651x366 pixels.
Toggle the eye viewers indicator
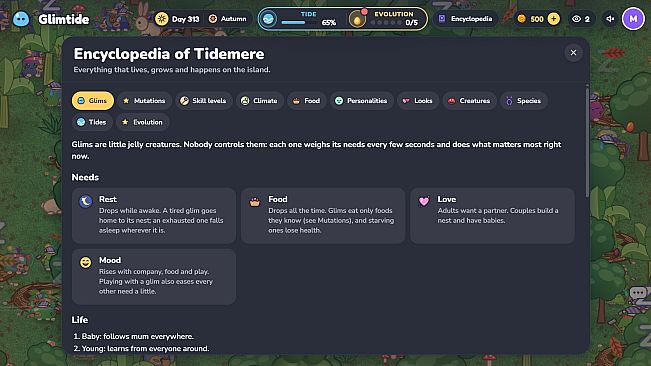point(581,19)
